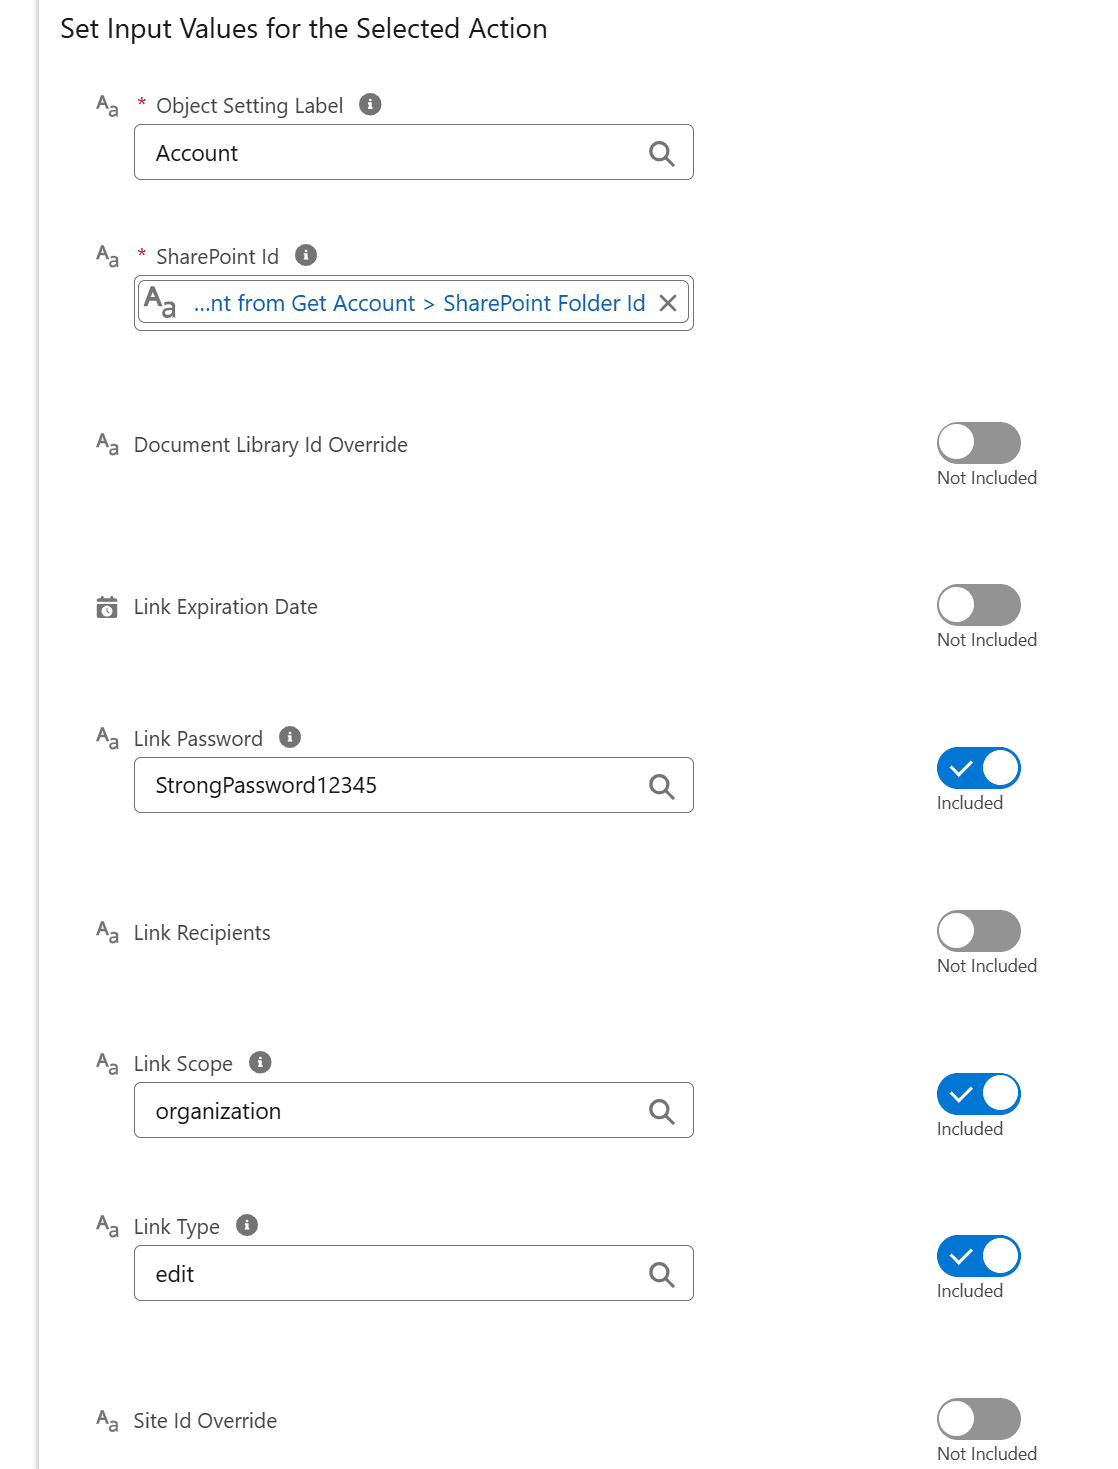The image size is (1118, 1469).
Task: Click the text type icon beside Site Id Override
Action: [106, 1418]
